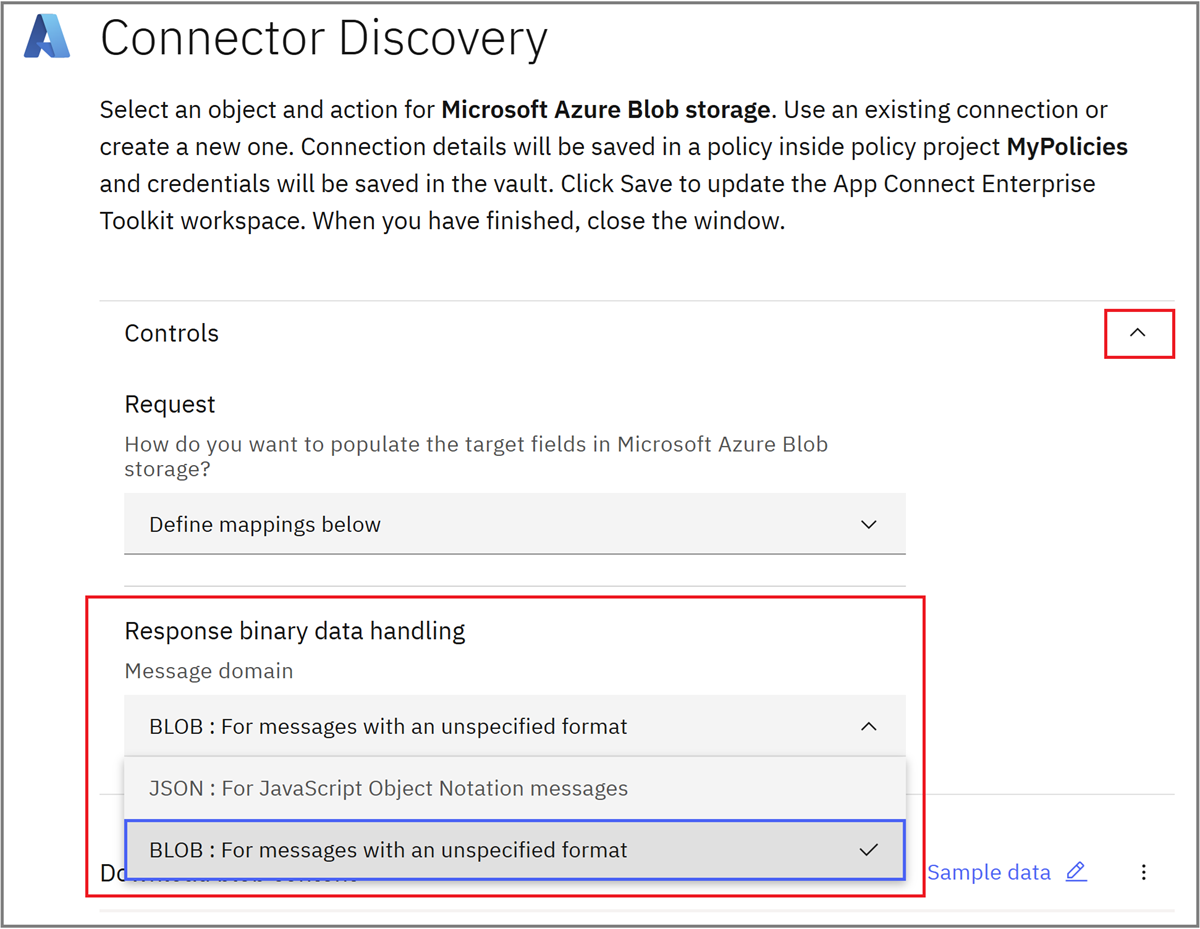Screen dimensions: 1200x929
Task: Click the 'How do you want to populate' helper text
Action: click(476, 444)
